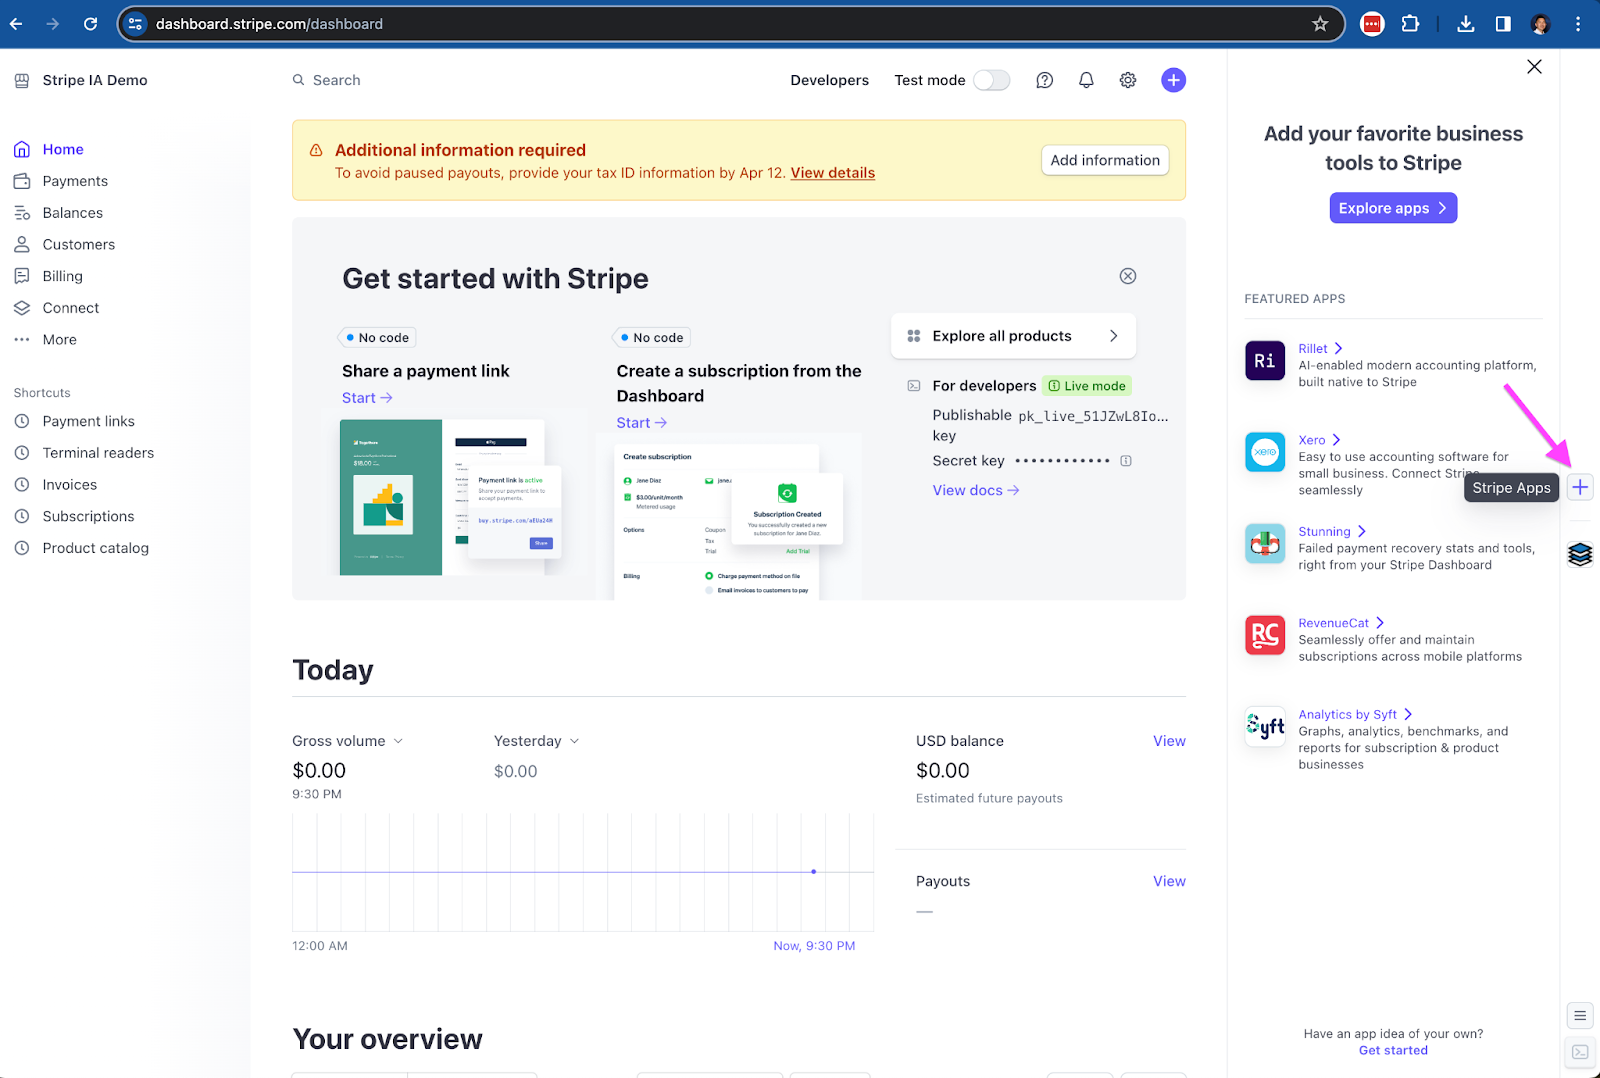1600x1078 pixels.
Task: Click the Home icon in sidebar
Action: coord(22,150)
